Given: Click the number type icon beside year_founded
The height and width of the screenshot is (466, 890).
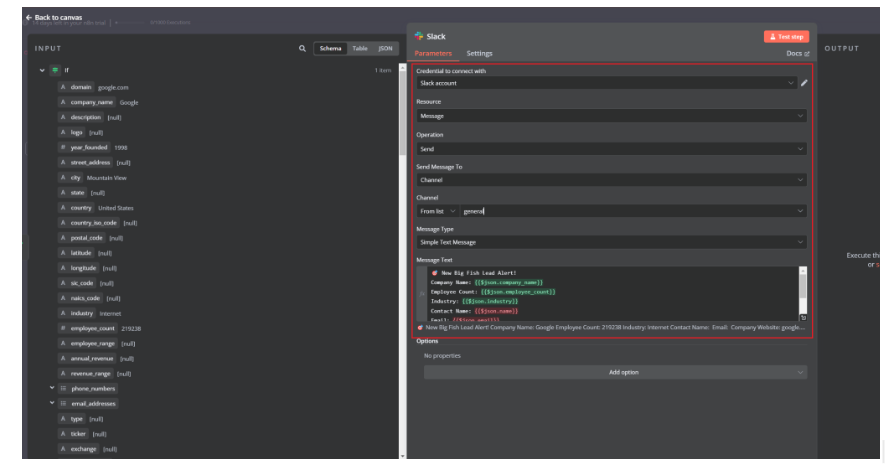Looking at the screenshot, I should [x=63, y=148].
